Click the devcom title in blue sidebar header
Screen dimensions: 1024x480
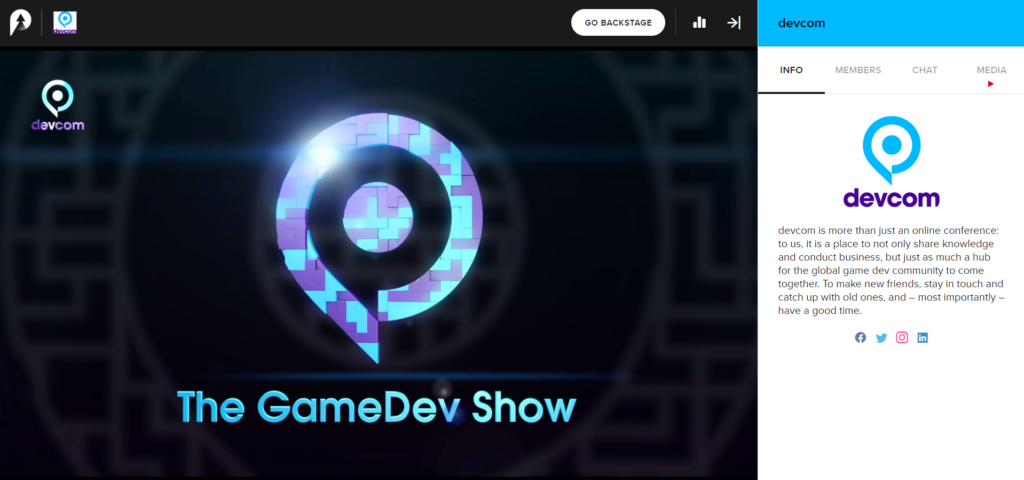click(x=801, y=24)
